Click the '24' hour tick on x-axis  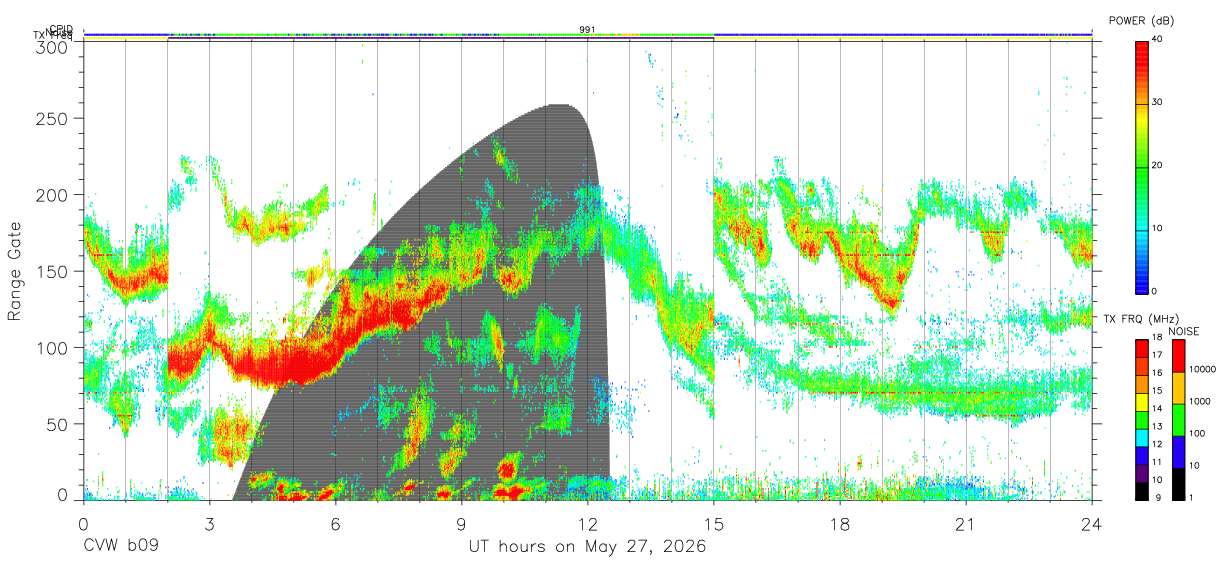pos(1092,524)
